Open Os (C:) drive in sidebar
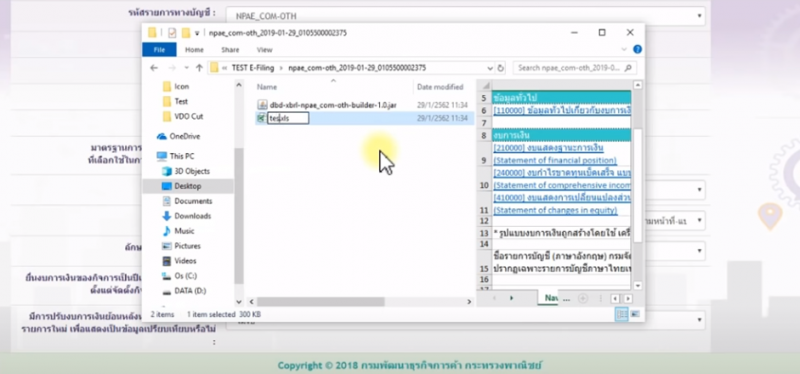 [x=185, y=276]
